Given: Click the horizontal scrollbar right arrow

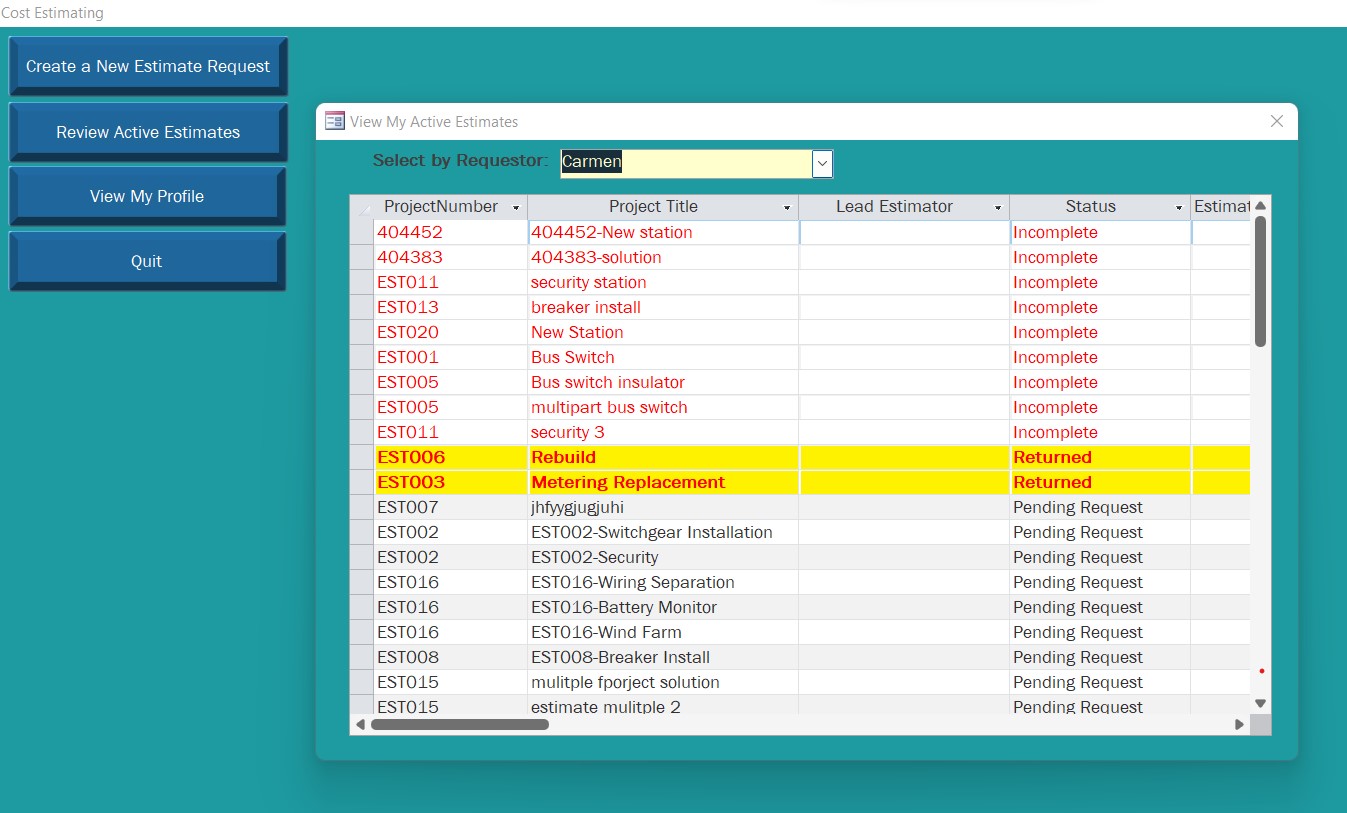Looking at the screenshot, I should click(1240, 724).
